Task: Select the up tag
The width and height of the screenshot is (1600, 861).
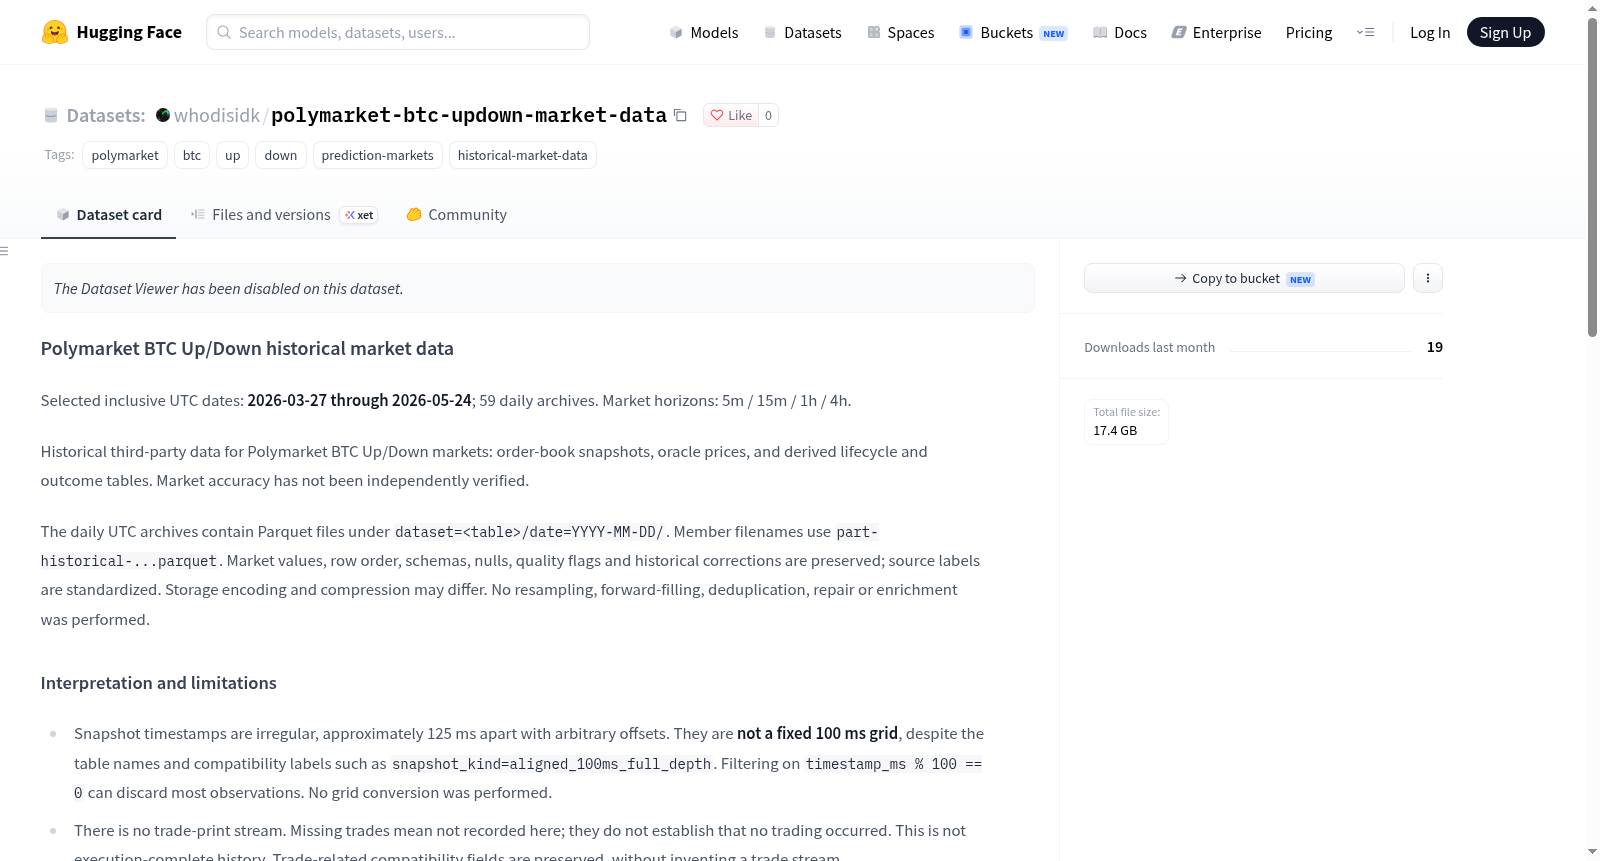Action: click(233, 155)
